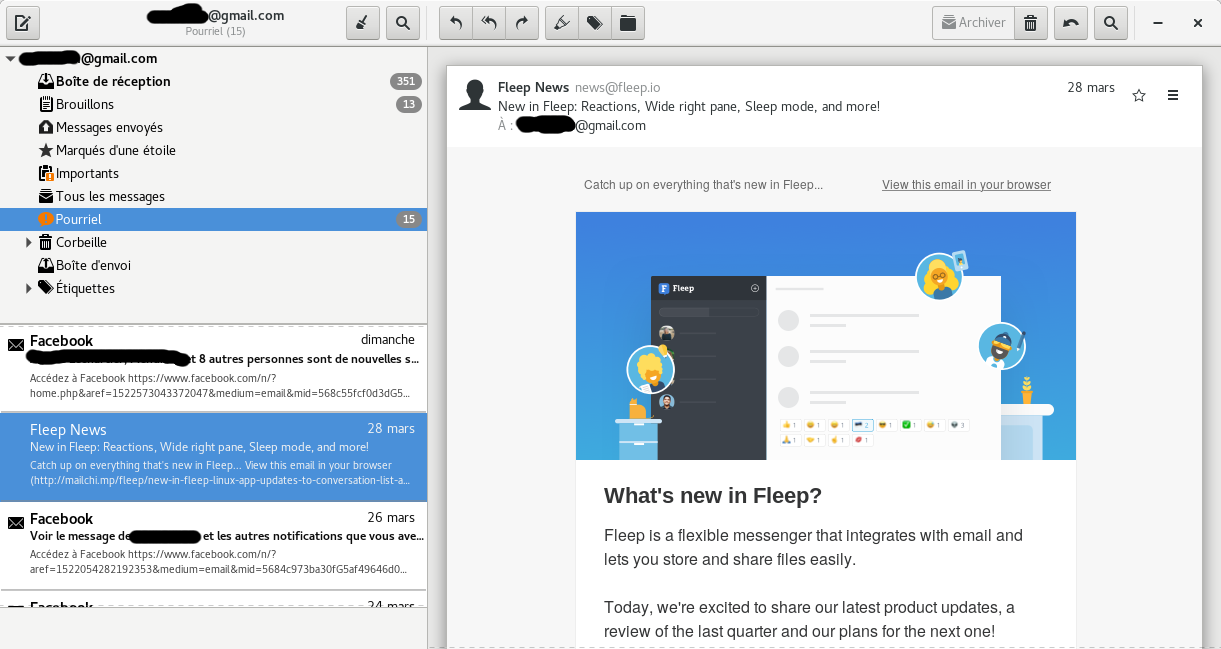Delete conversation with the trash icon

[x=1031, y=23]
